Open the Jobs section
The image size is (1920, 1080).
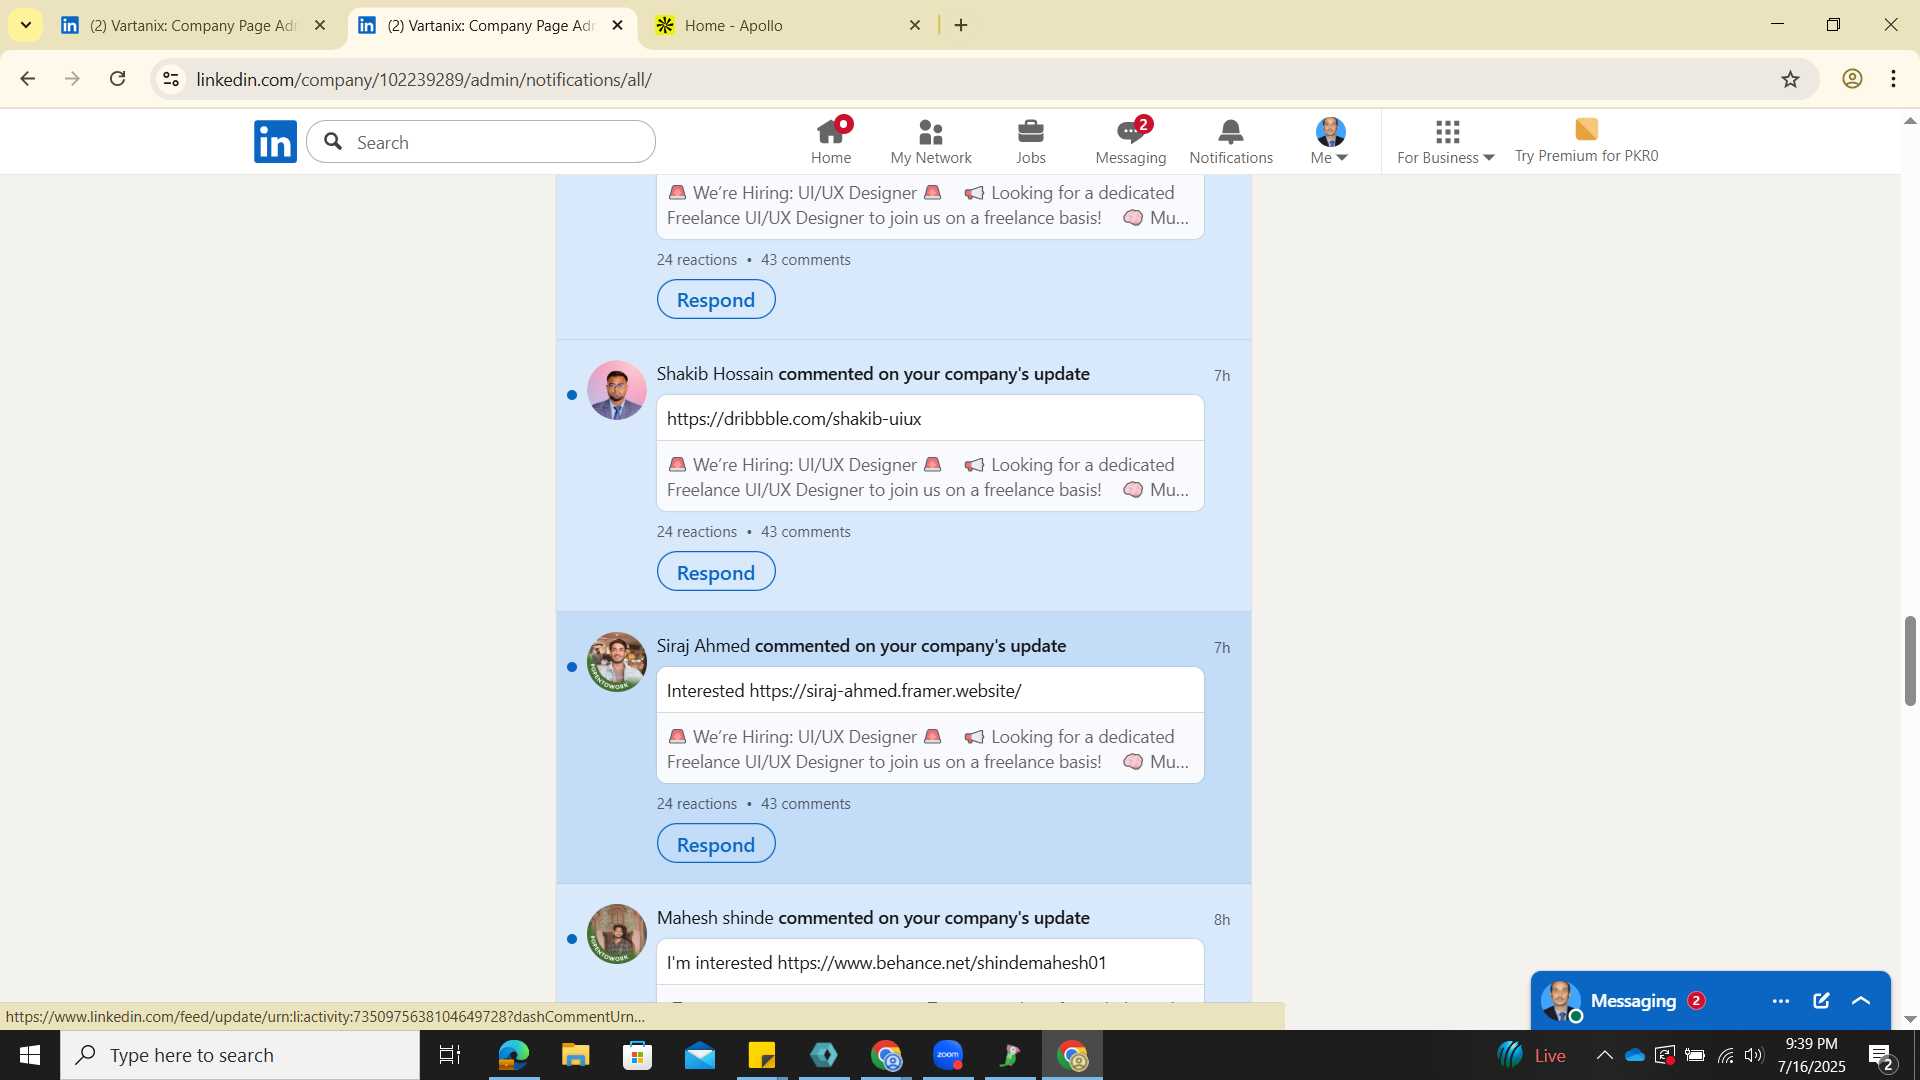pos(1031,141)
